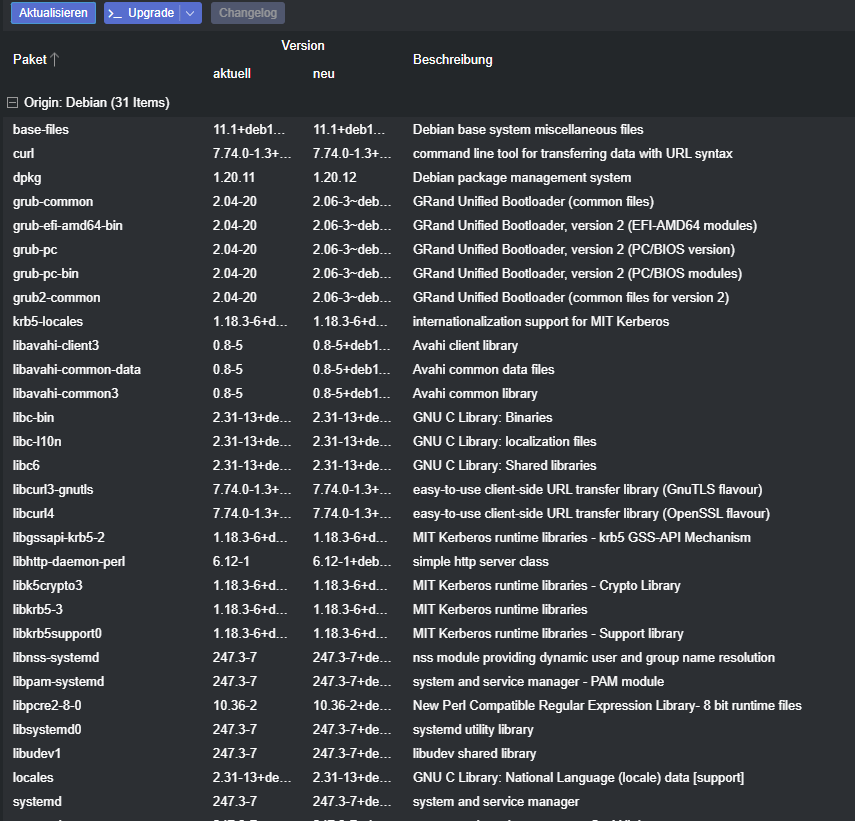
Task: Select the libc6 package row
Action: 429,465
